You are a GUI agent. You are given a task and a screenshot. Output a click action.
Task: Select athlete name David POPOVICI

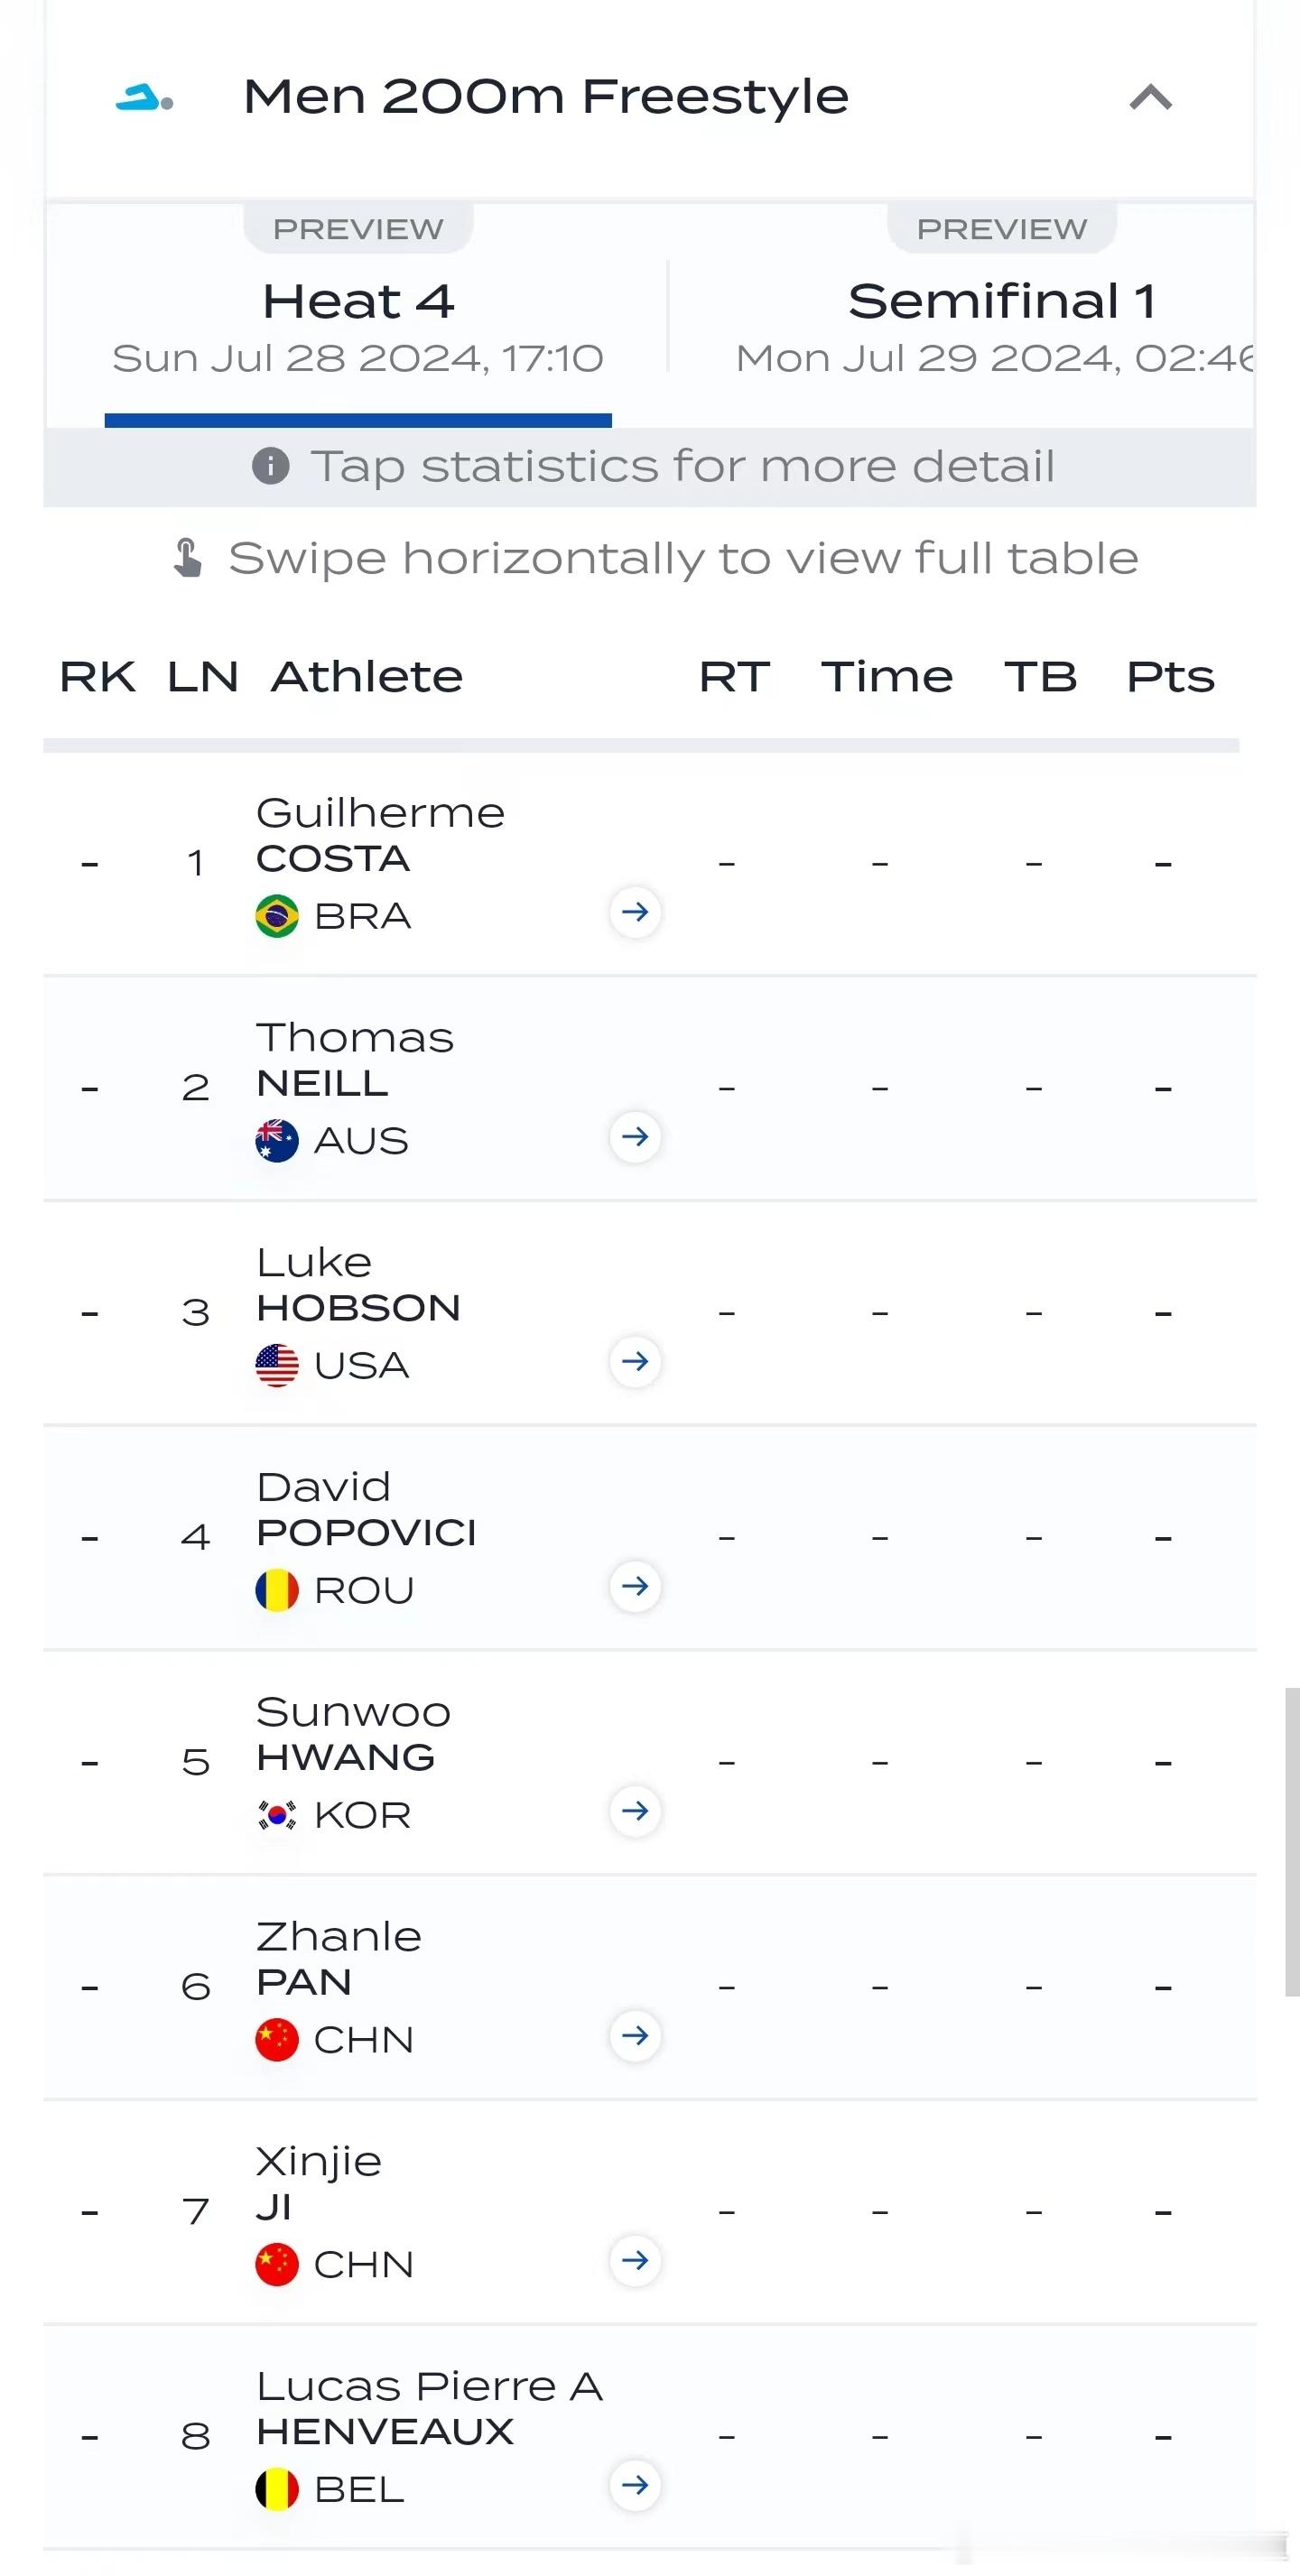tap(366, 1510)
